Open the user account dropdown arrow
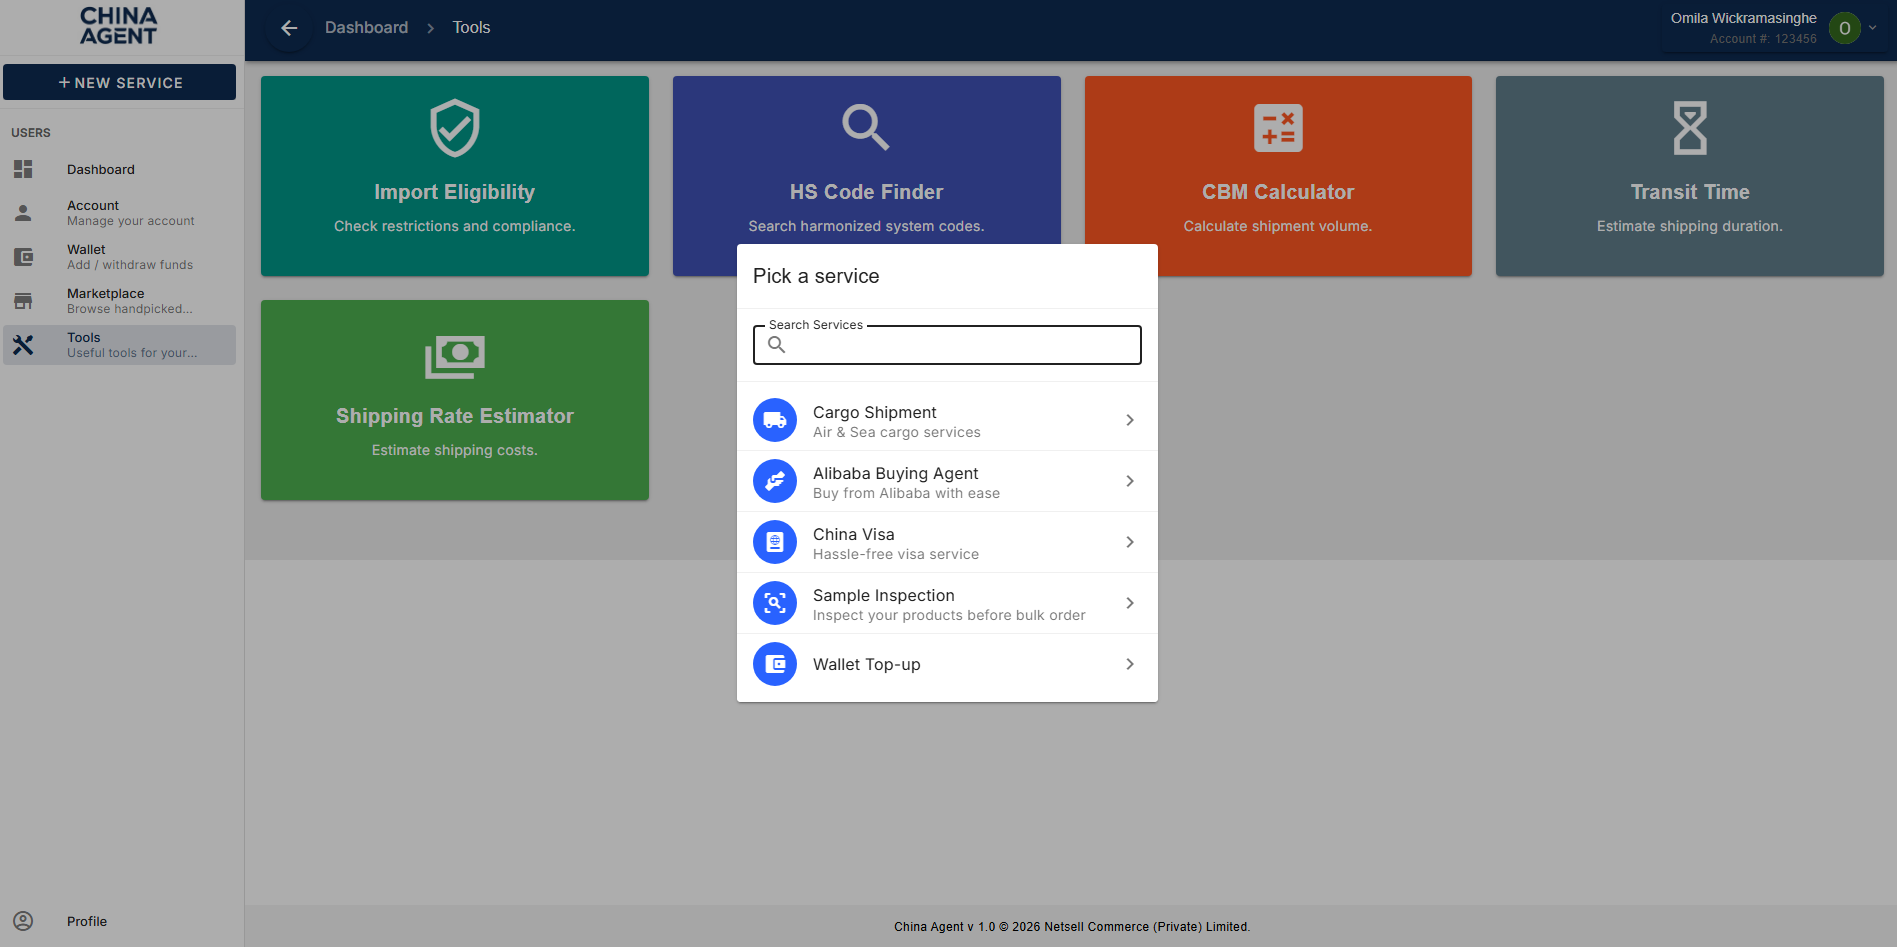The width and height of the screenshot is (1897, 947). (x=1872, y=28)
